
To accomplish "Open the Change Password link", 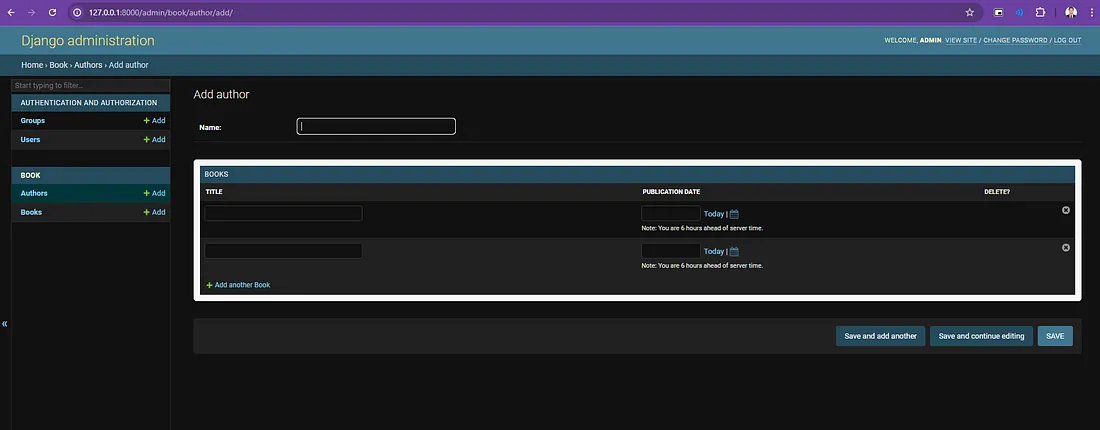I will click(1015, 41).
